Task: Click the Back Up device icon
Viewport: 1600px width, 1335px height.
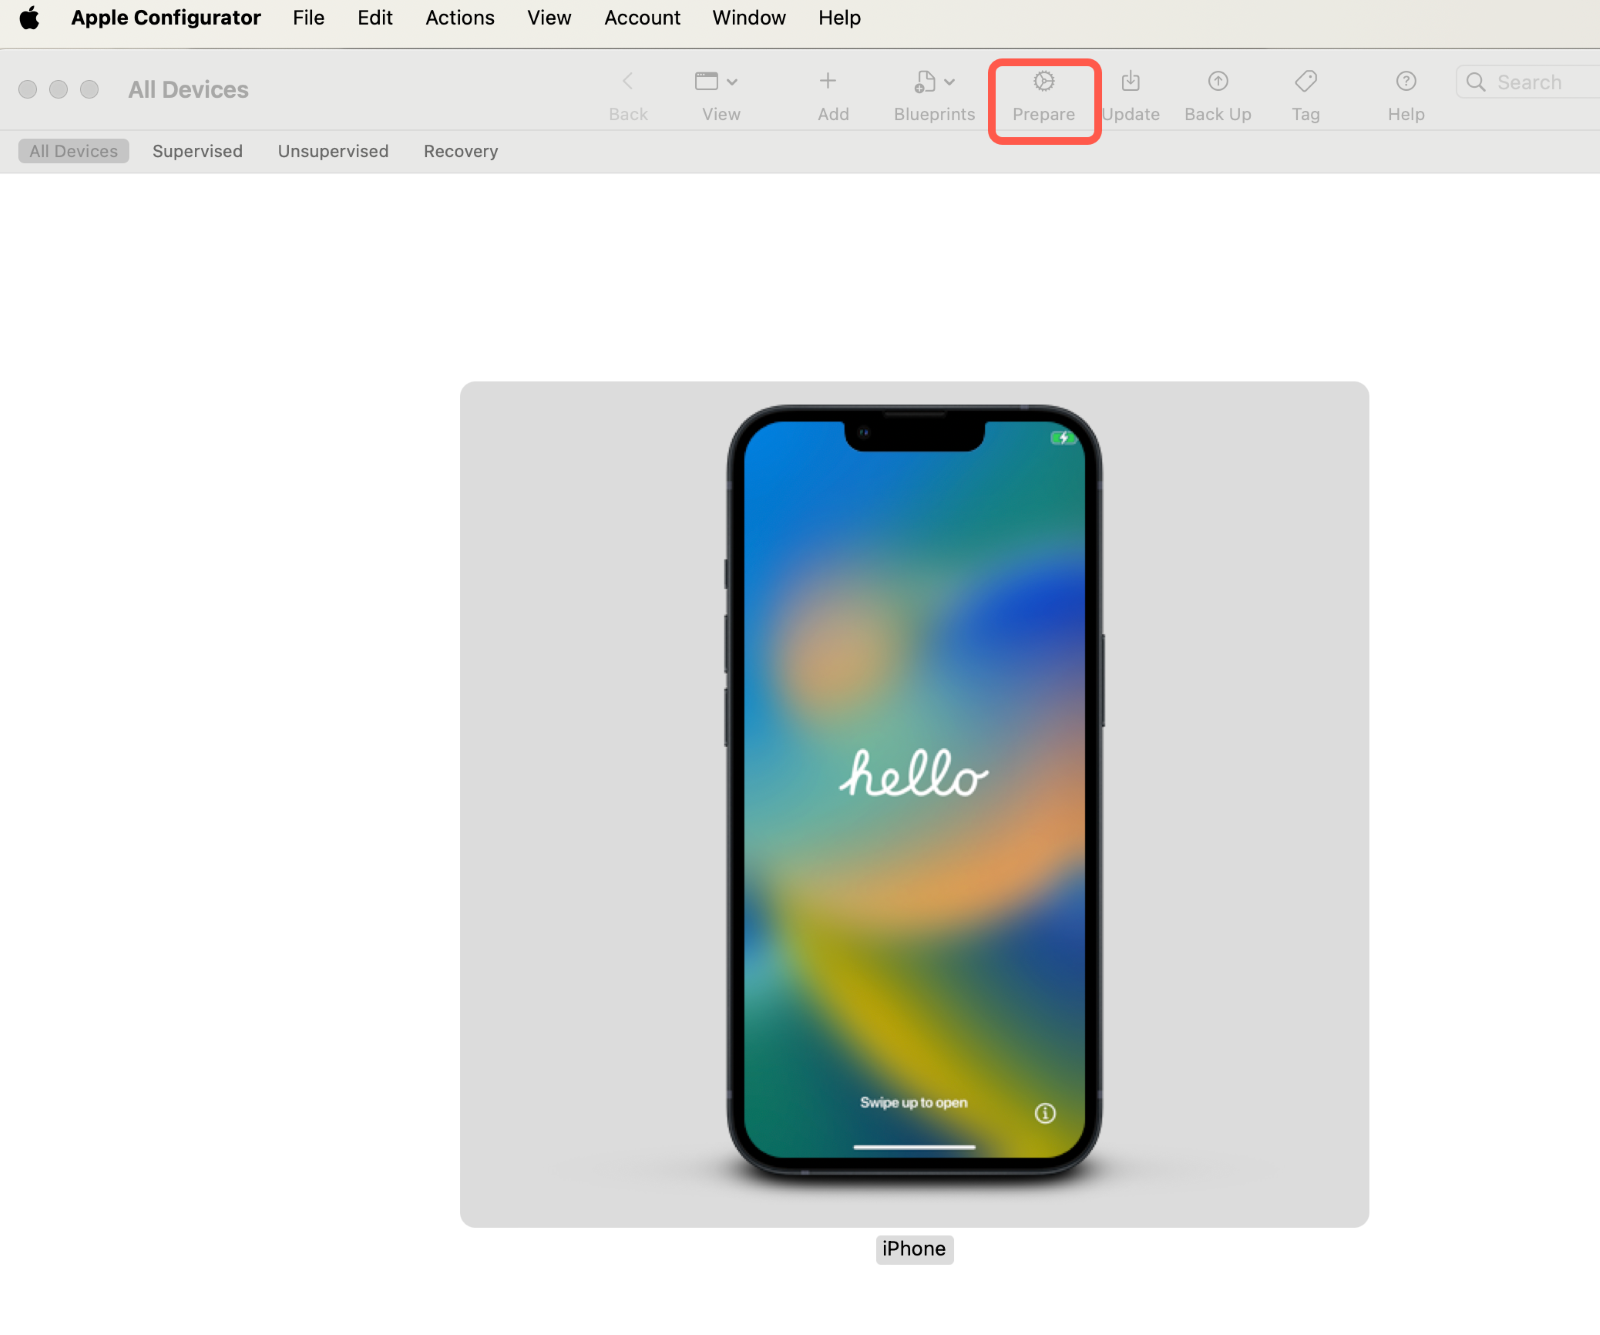Action: point(1217,82)
